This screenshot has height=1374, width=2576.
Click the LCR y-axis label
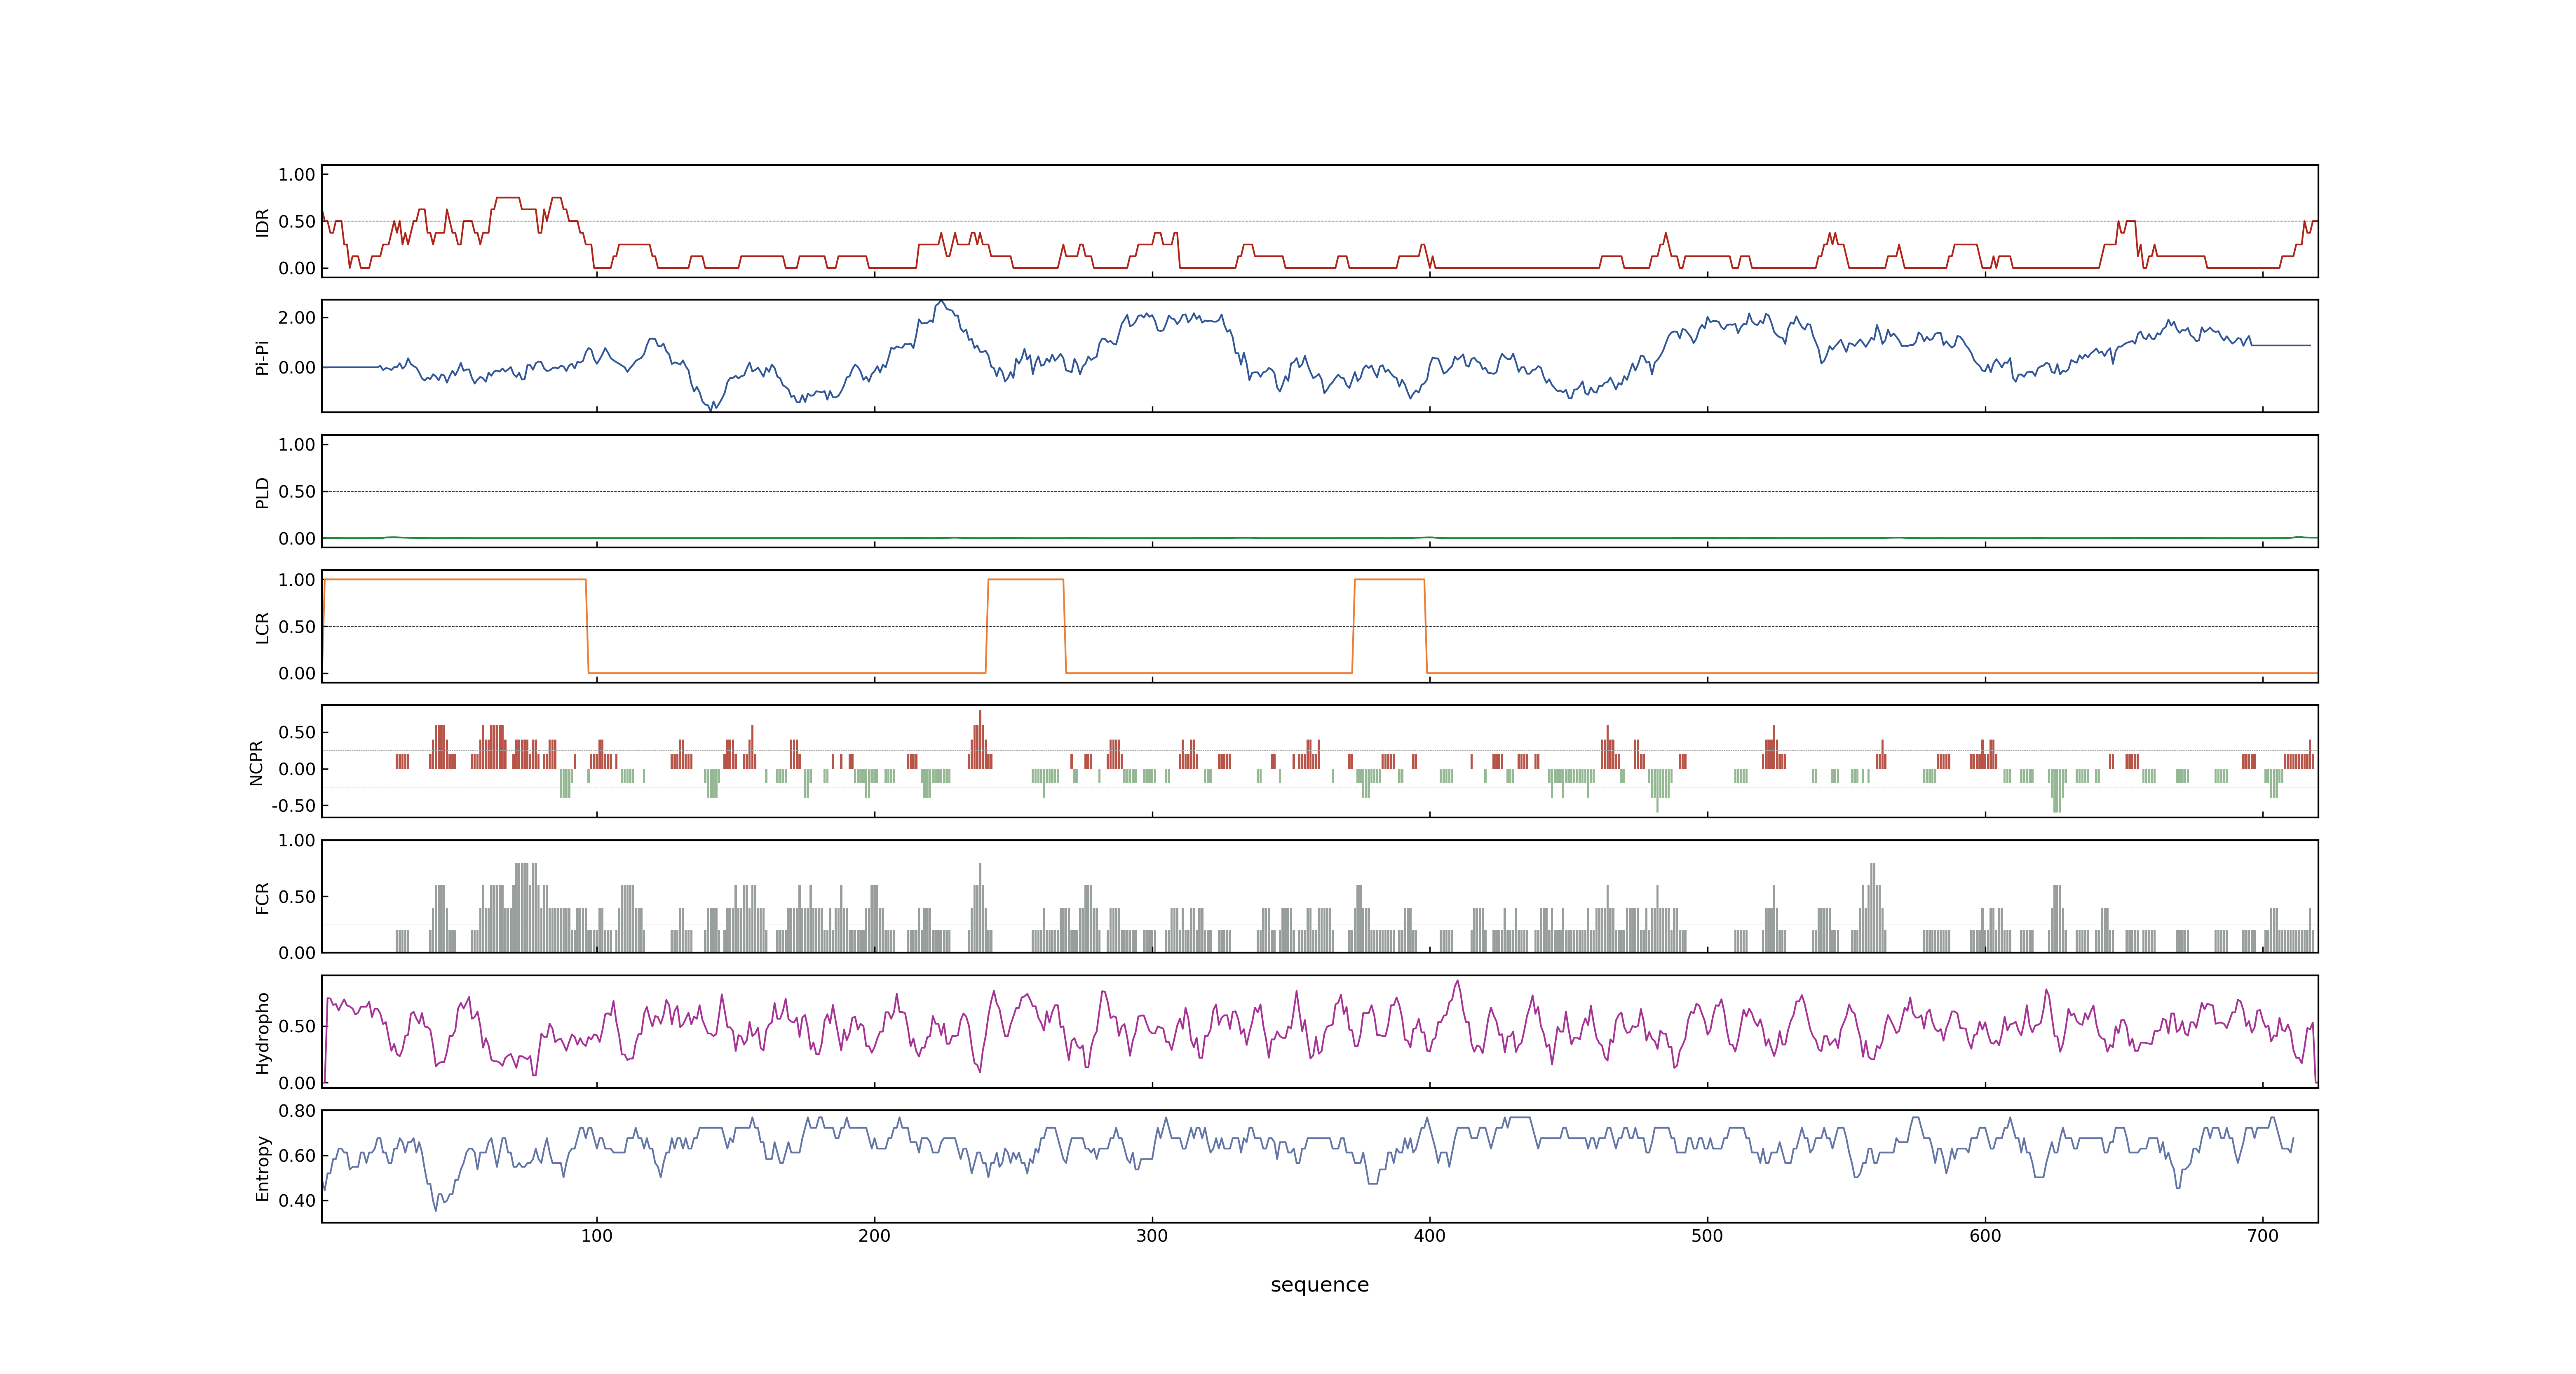click(x=262, y=627)
